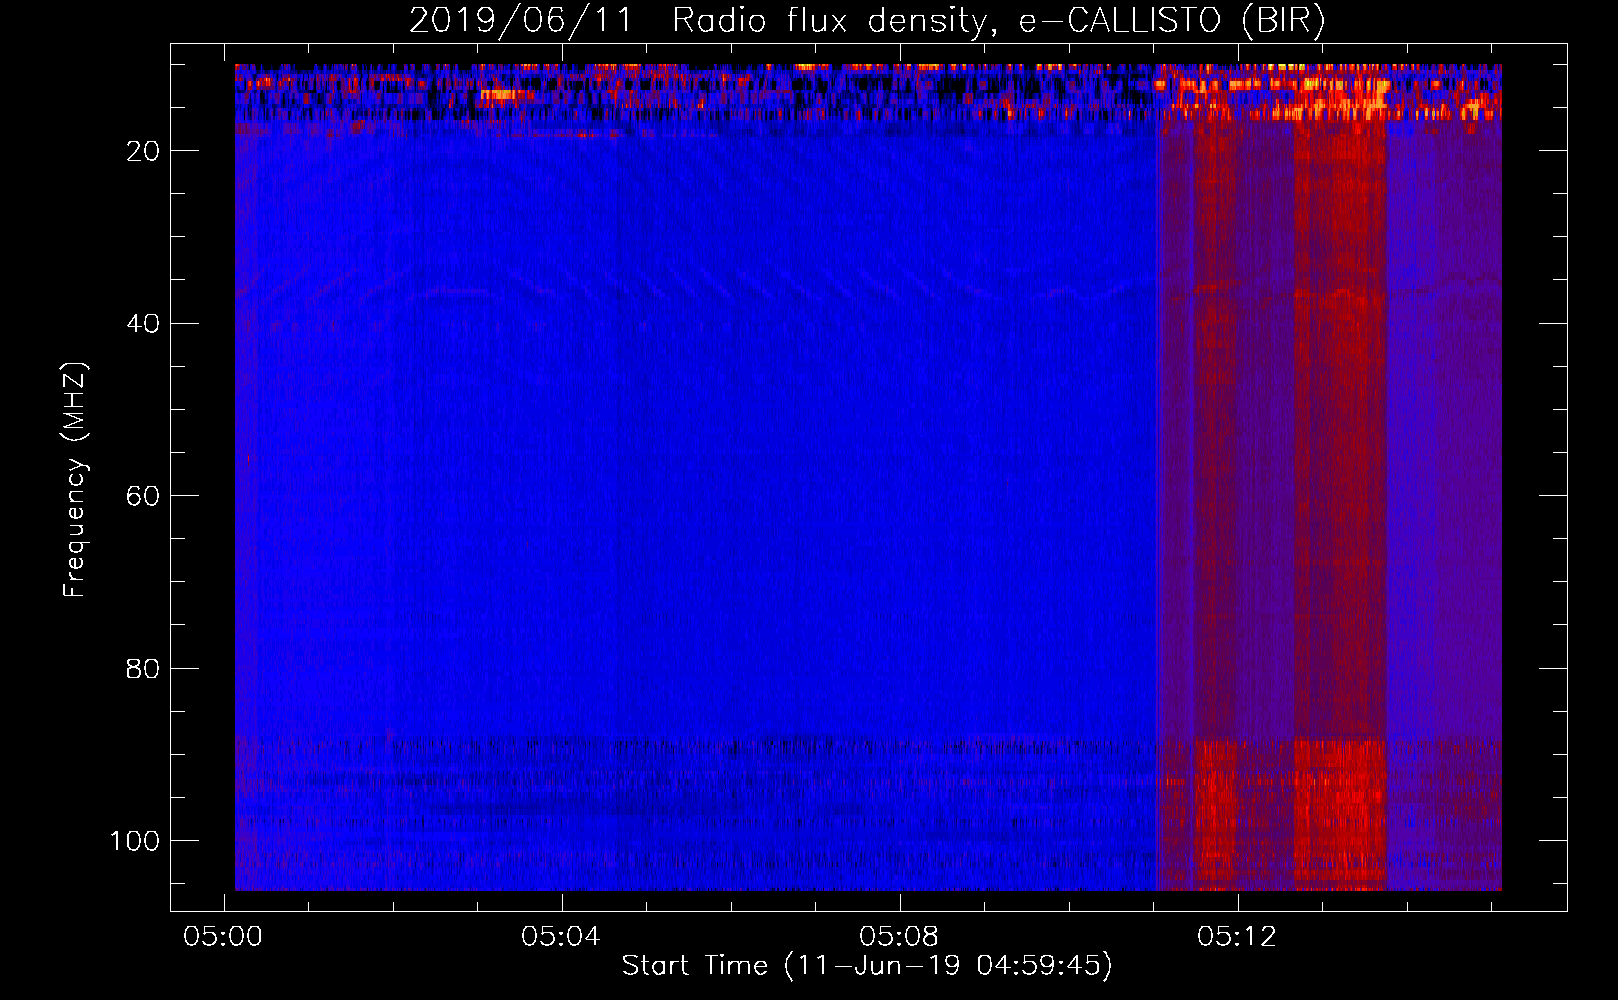Click the 20 MHz frequency tick label
The image size is (1618, 1000).
pyautogui.click(x=144, y=151)
